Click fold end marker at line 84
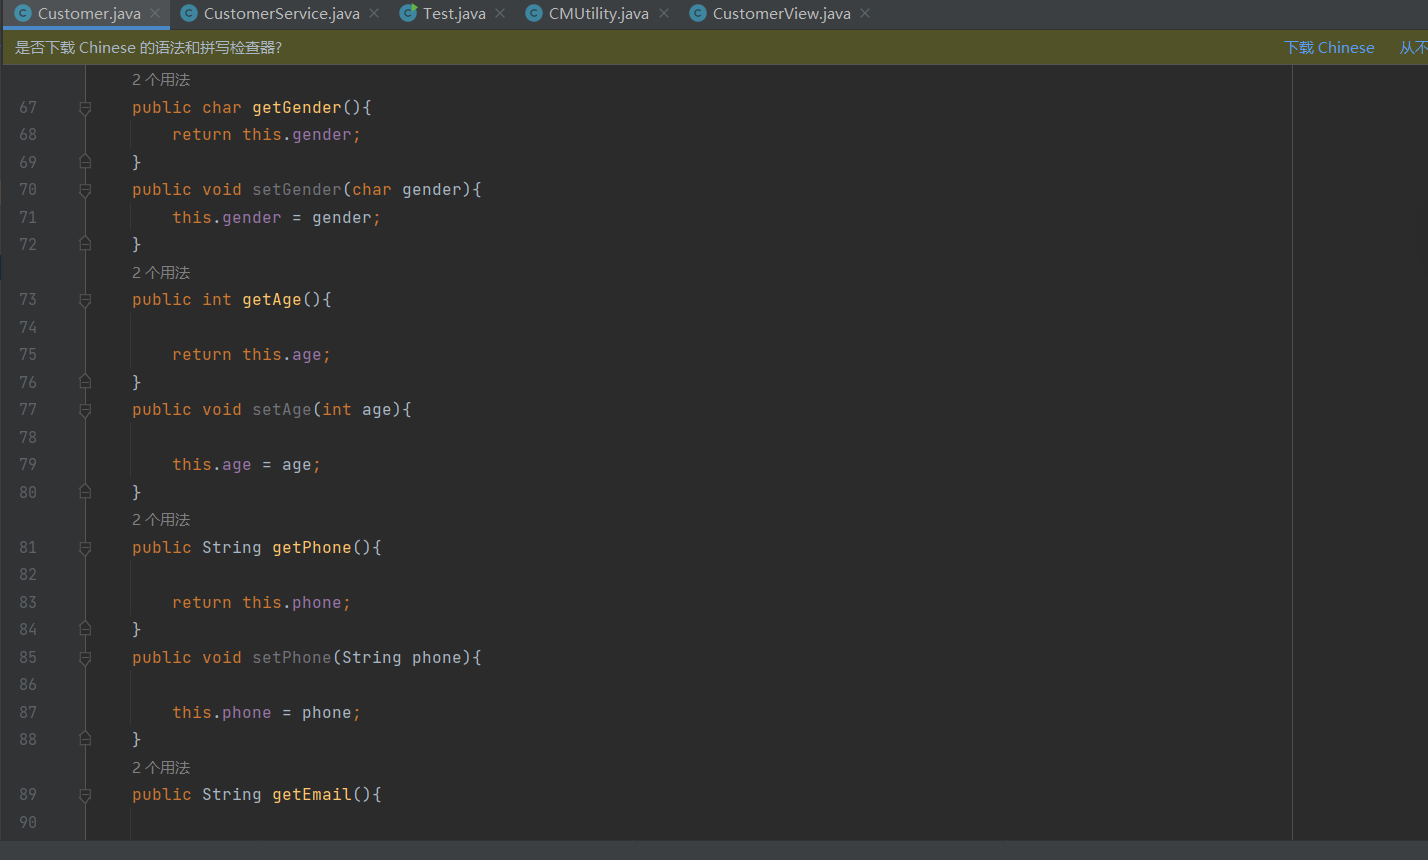This screenshot has height=860, width=1428. click(x=85, y=629)
